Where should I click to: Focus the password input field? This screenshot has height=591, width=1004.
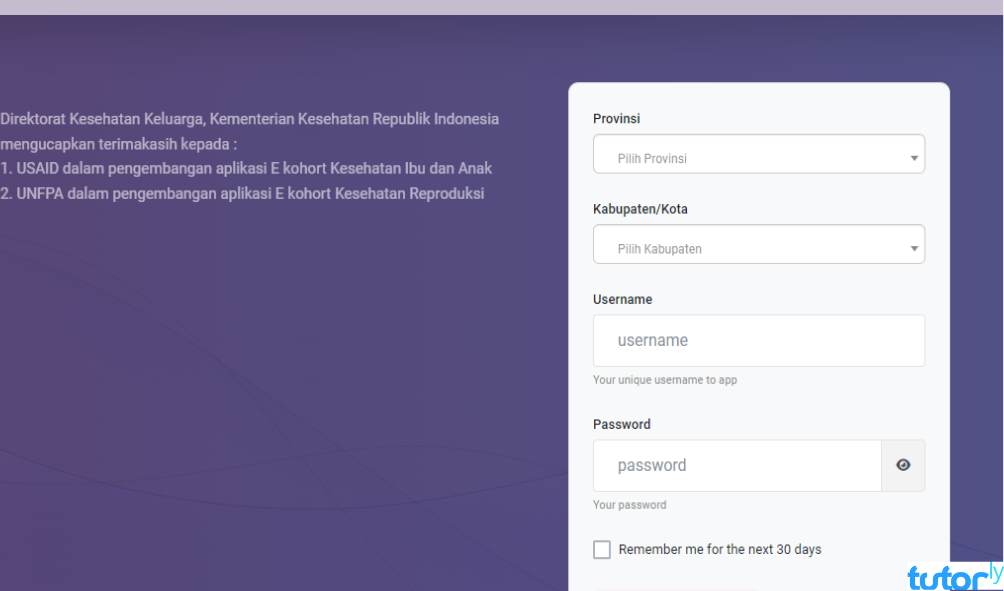(x=737, y=465)
